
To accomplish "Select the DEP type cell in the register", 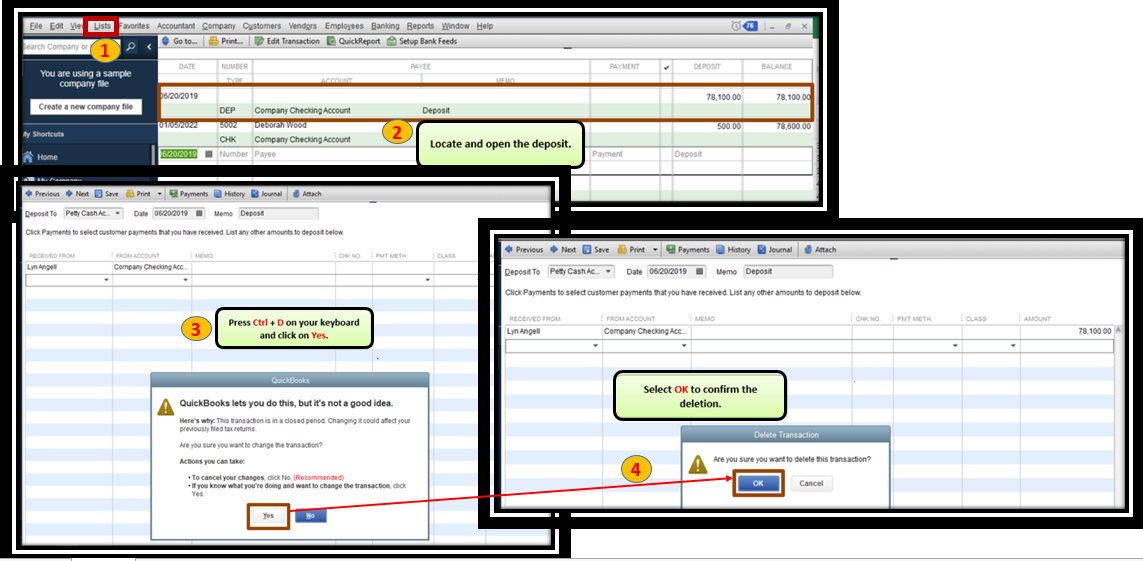I will pos(235,111).
